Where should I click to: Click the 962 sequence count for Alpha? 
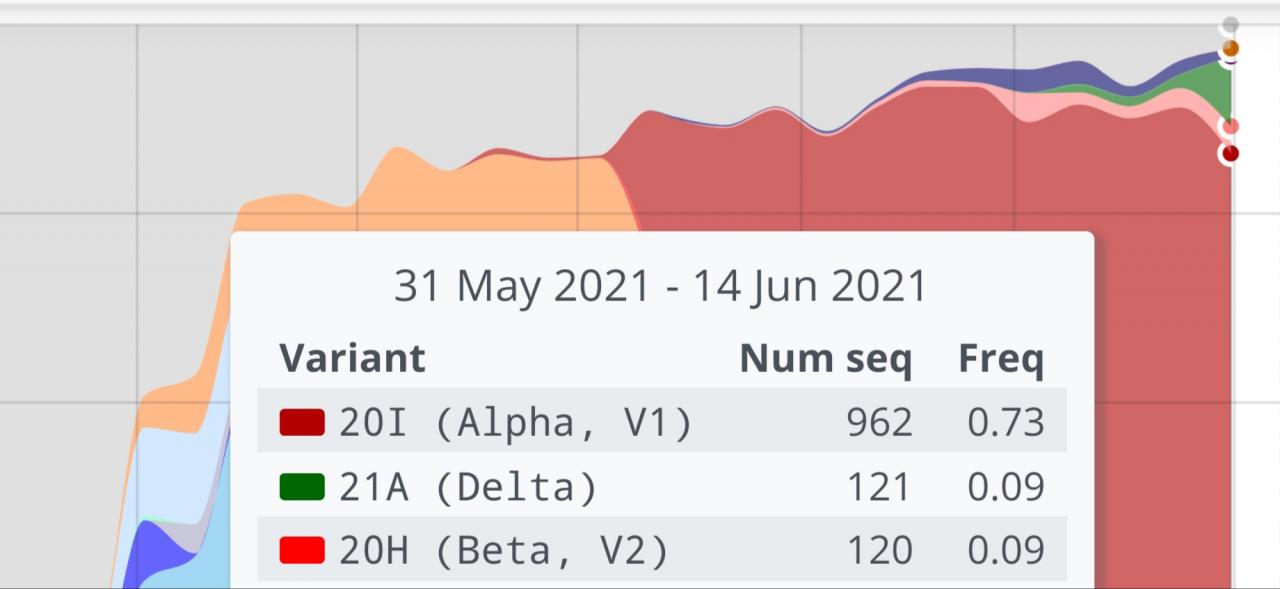coord(879,423)
